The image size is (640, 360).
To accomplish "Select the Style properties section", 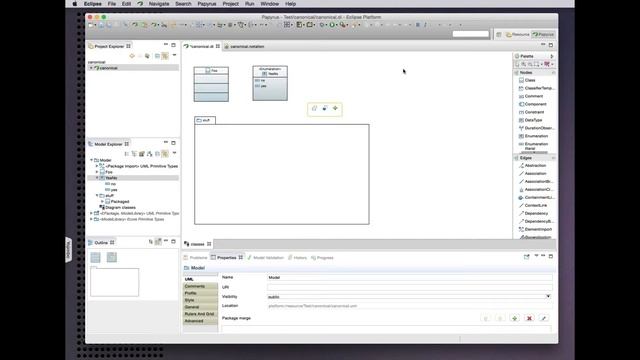I will 200,300.
